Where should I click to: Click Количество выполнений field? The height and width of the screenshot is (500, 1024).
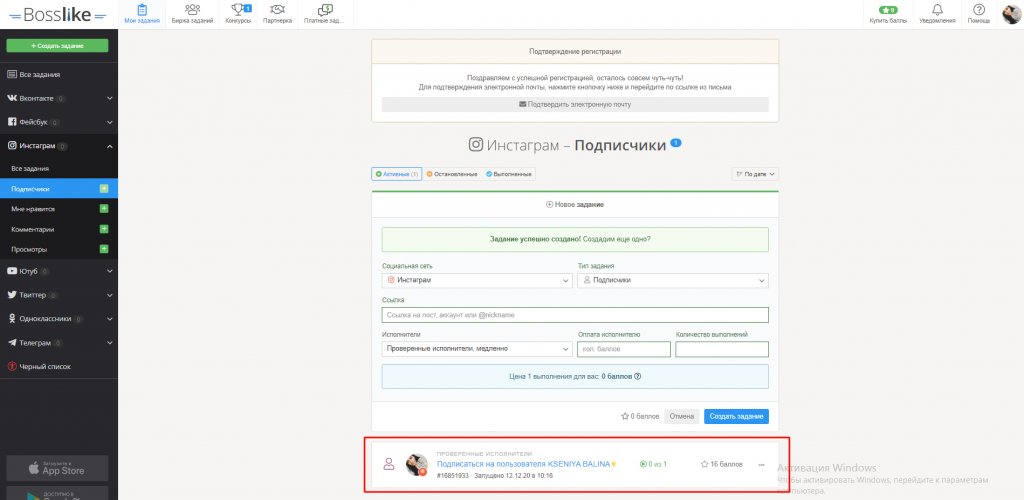pos(722,349)
